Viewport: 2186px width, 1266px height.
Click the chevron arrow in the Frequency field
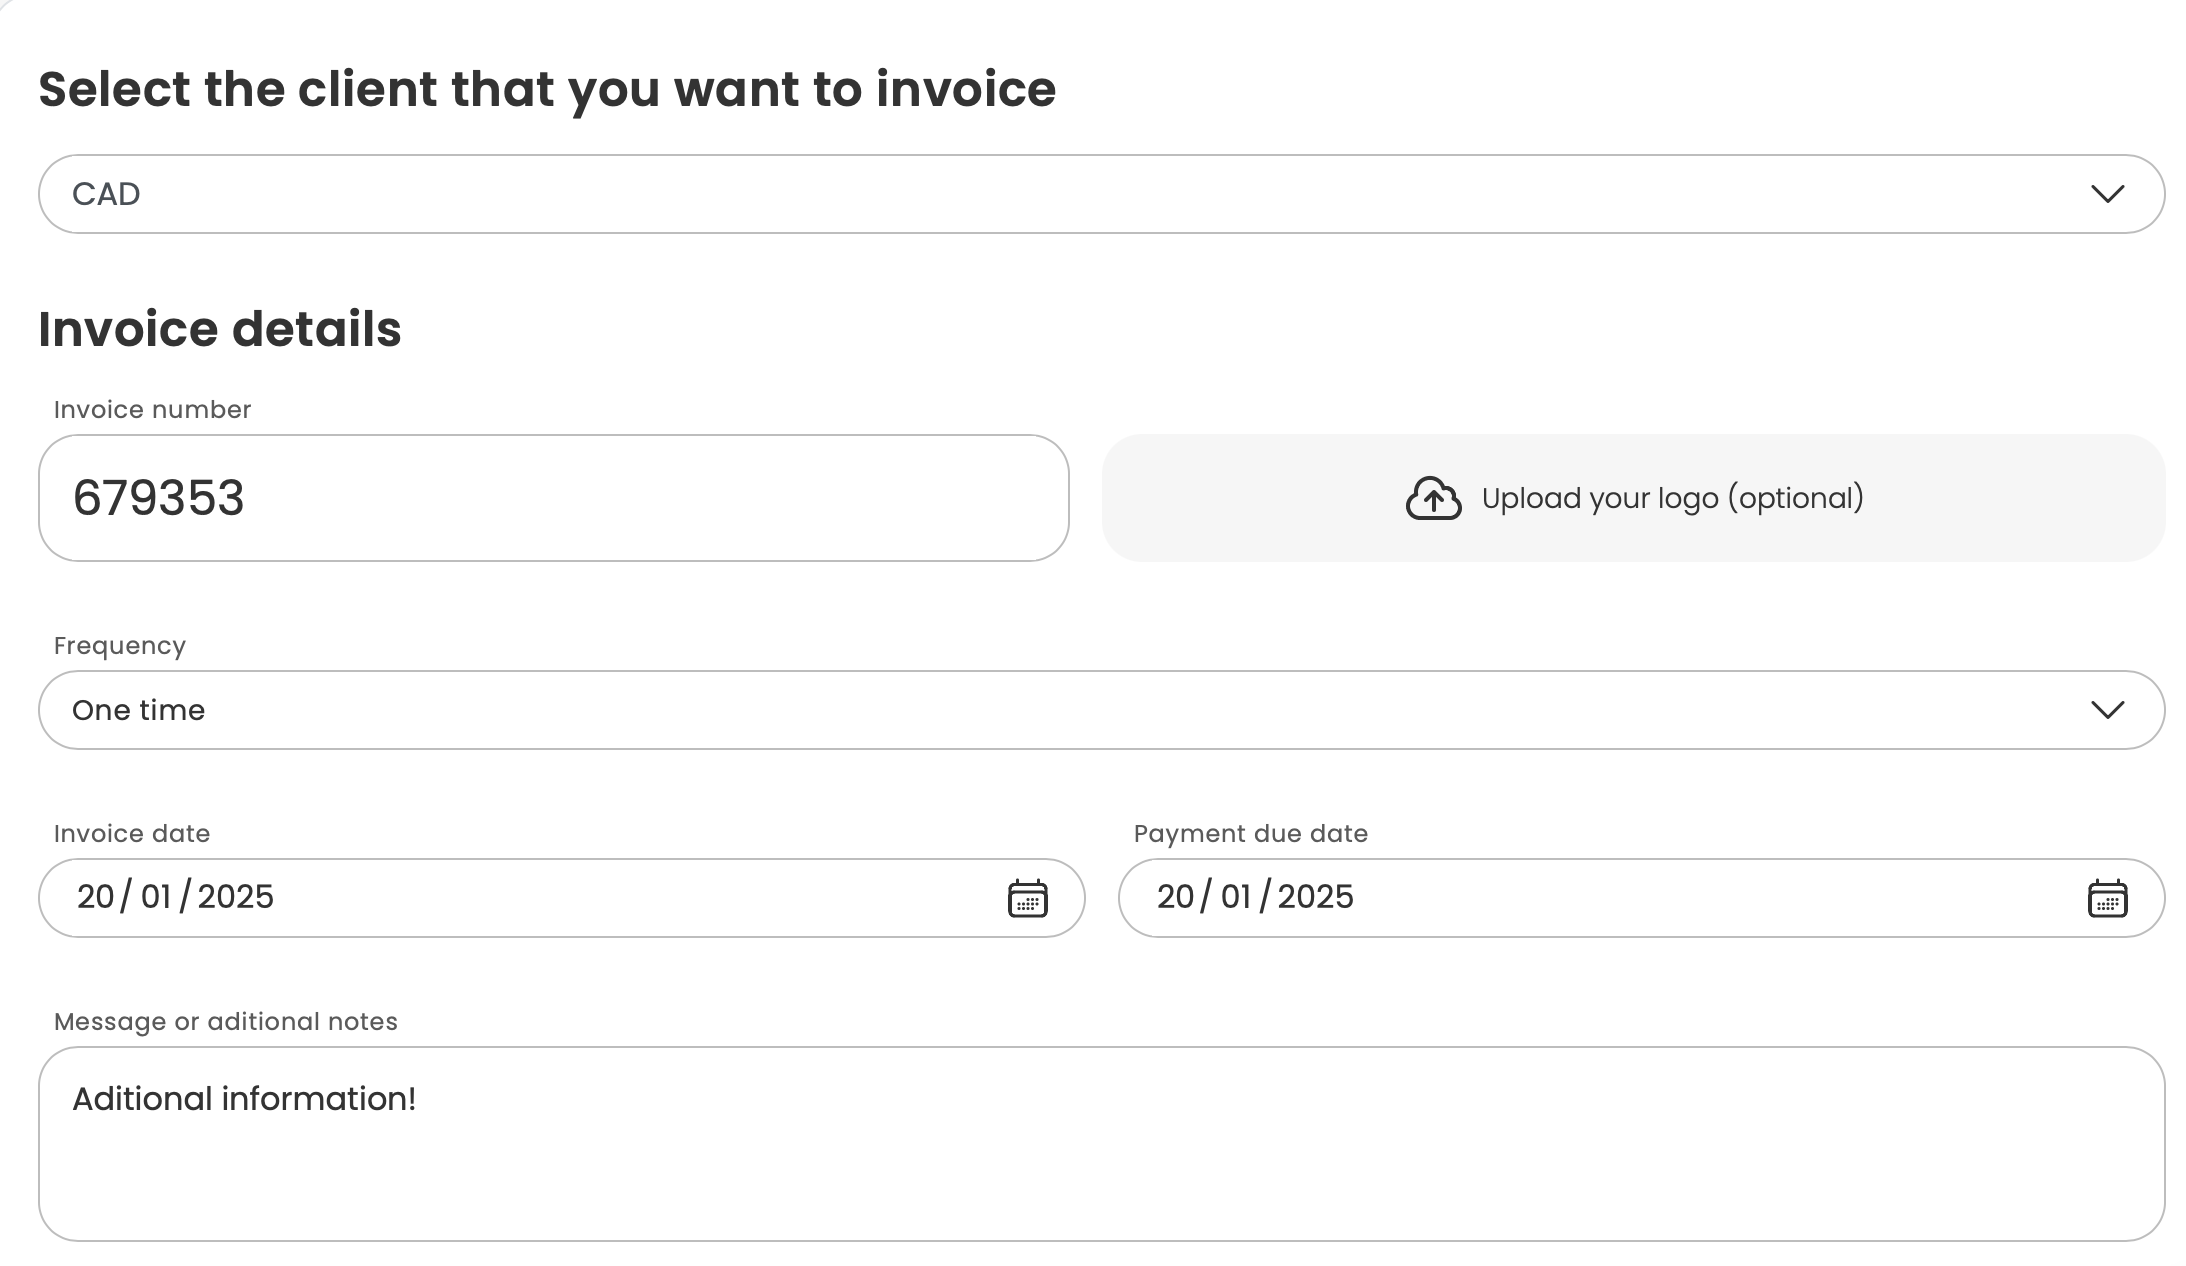2107,710
